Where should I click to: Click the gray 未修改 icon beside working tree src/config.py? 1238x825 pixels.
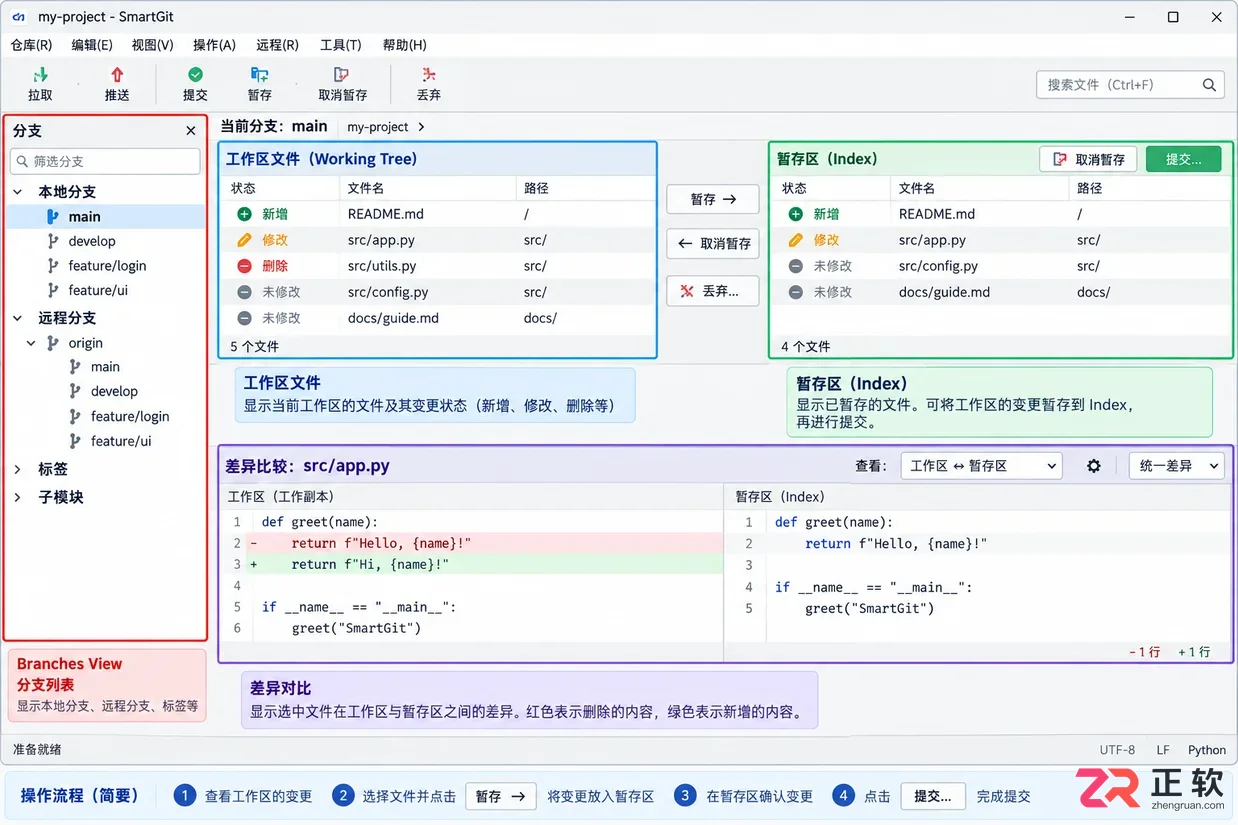(244, 292)
